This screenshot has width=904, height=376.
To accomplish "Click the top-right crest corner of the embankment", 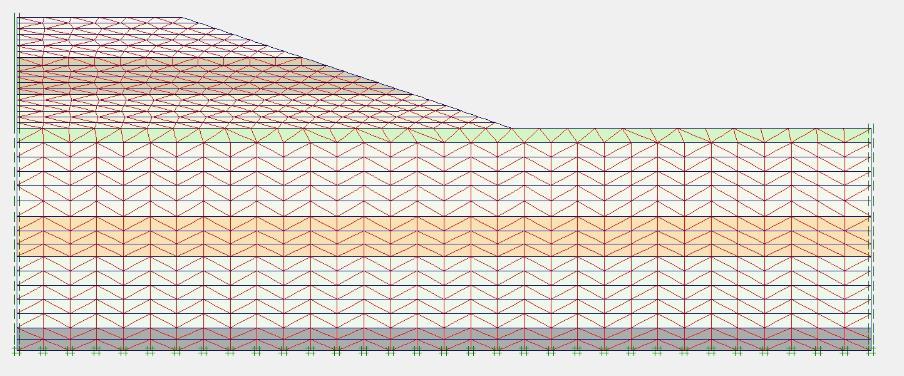I will 182,18.
